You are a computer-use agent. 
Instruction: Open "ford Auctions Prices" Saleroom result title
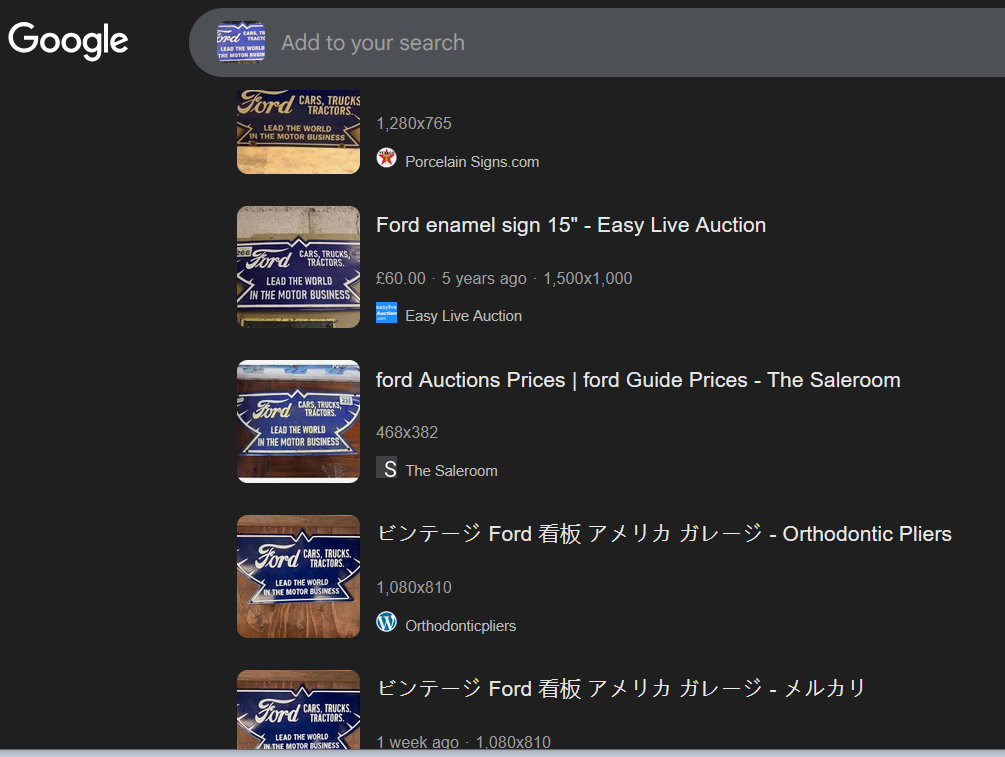coord(637,380)
